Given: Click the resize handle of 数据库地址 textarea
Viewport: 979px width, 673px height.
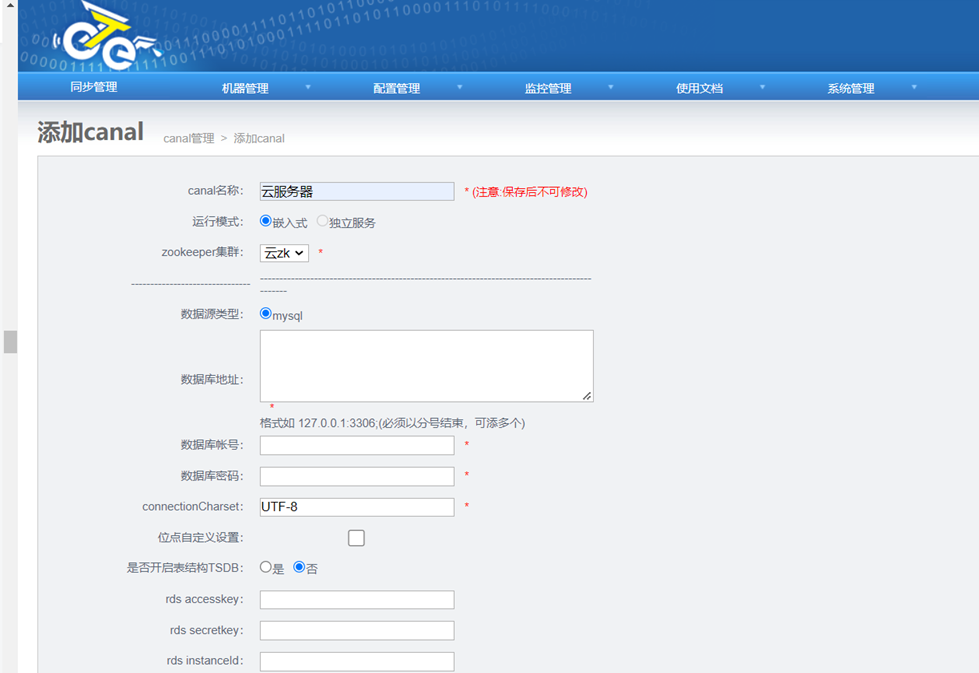Looking at the screenshot, I should tap(587, 396).
